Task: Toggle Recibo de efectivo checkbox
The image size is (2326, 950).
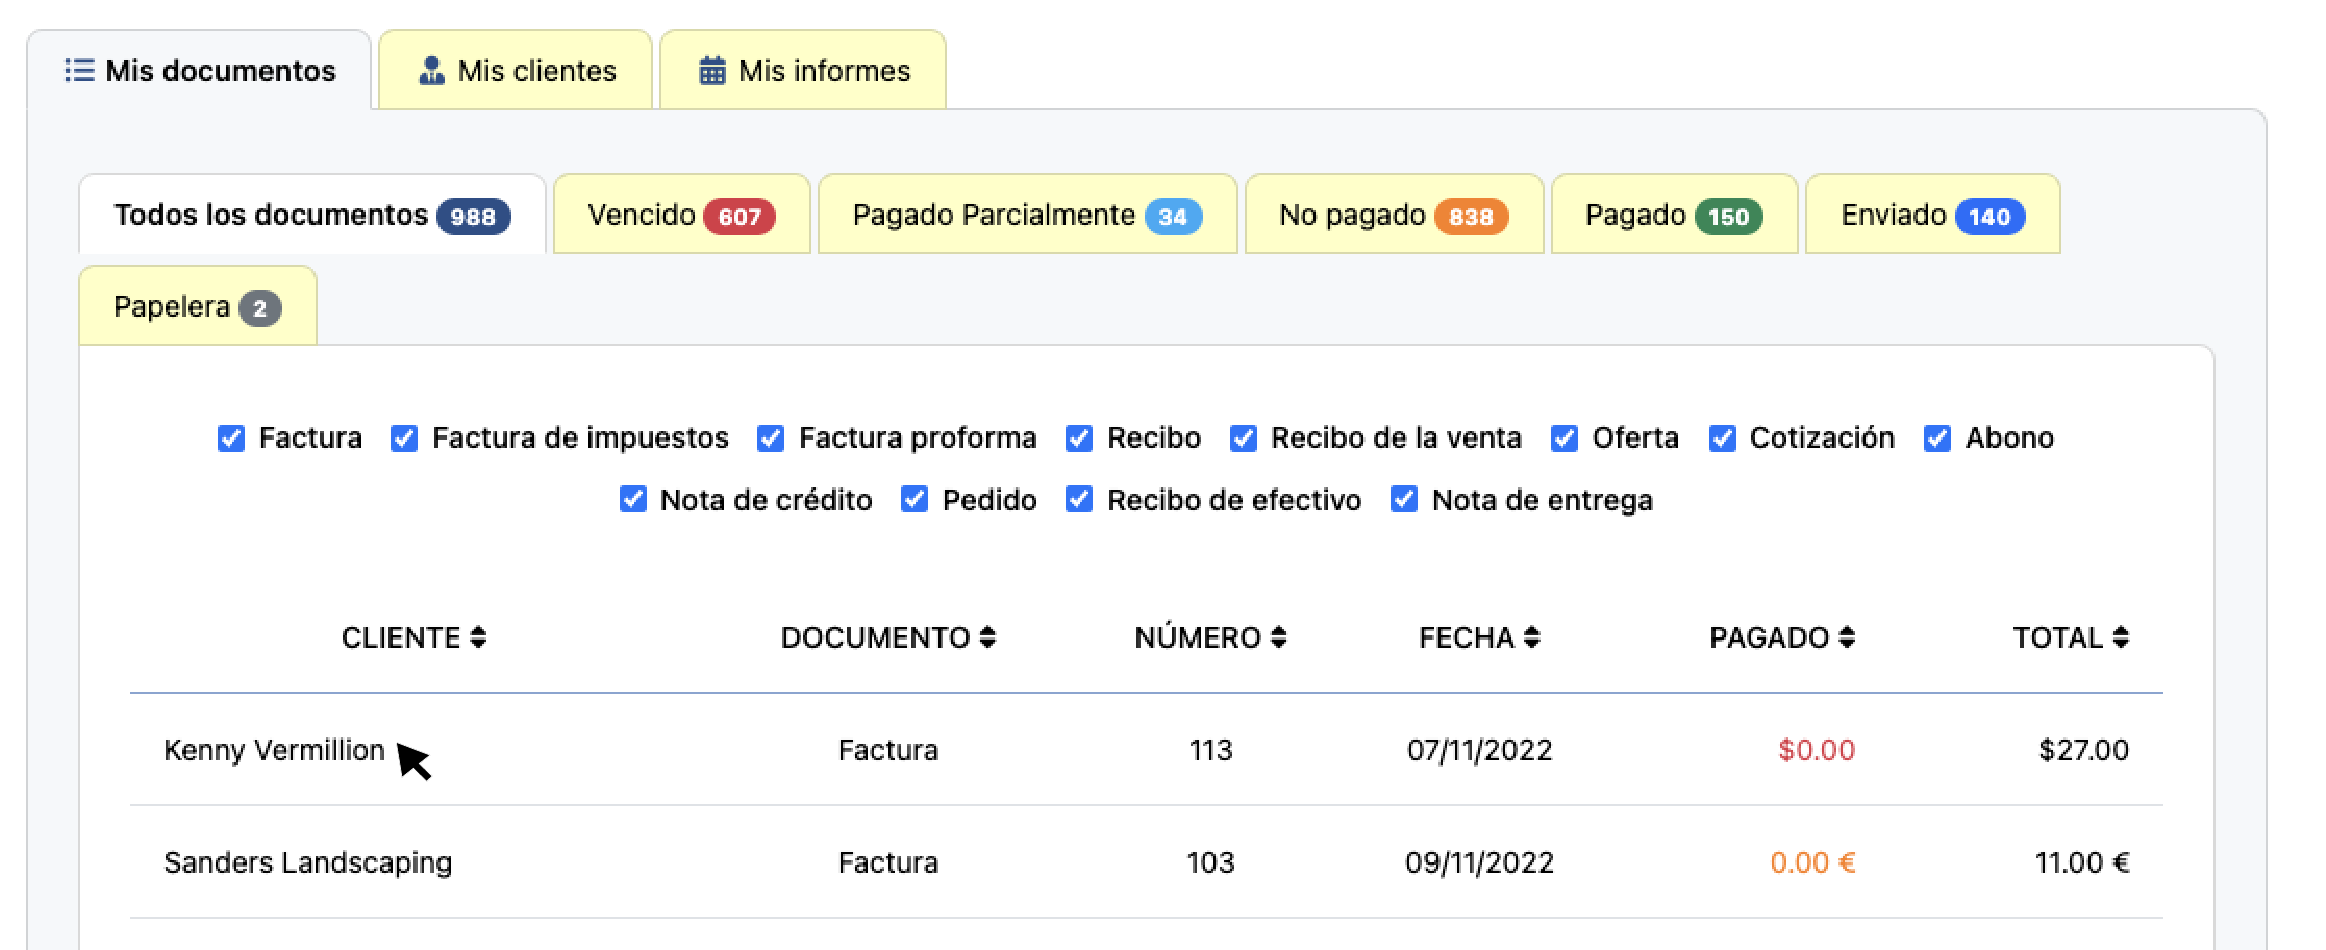Action: [1079, 498]
